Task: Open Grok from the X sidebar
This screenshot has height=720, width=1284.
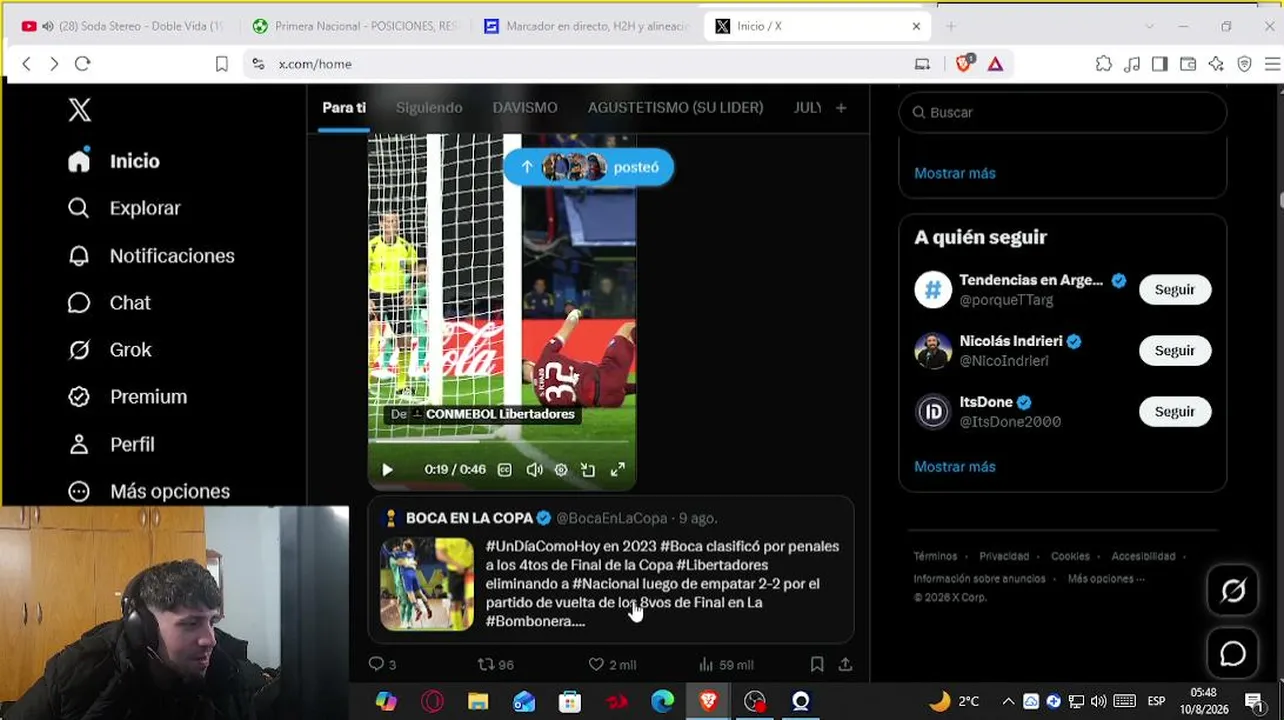Action: pos(110,350)
